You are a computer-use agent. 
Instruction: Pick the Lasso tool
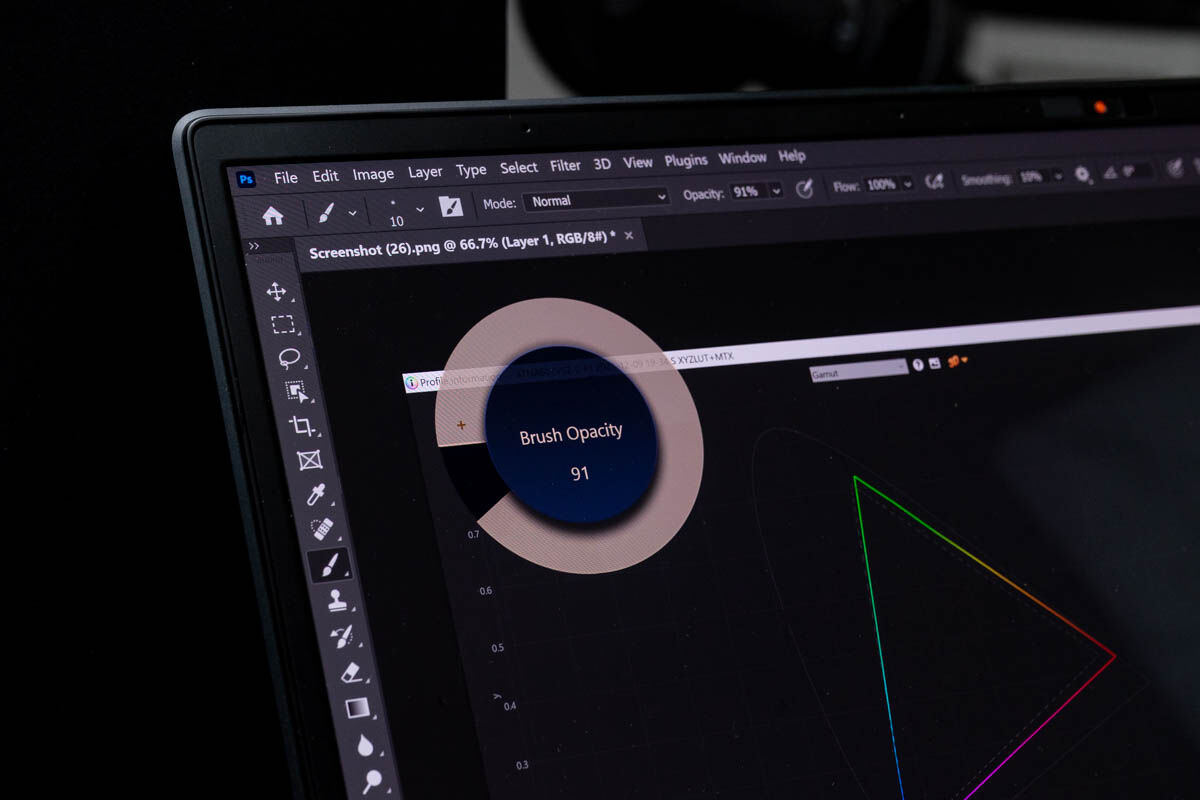[290, 357]
